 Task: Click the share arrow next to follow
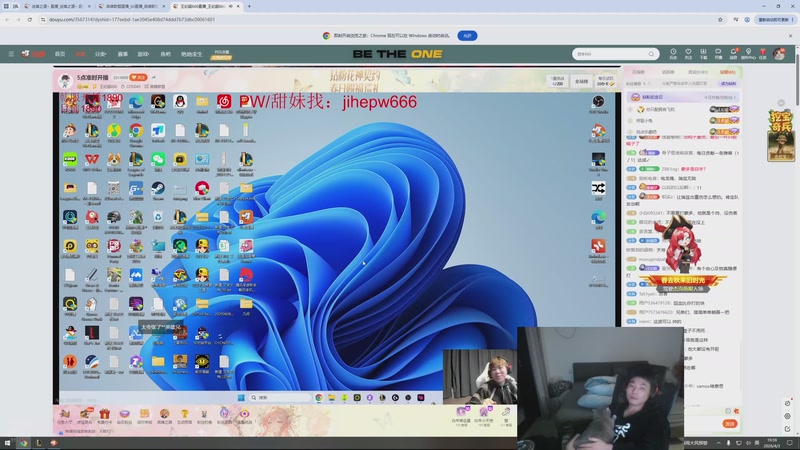click(154, 78)
